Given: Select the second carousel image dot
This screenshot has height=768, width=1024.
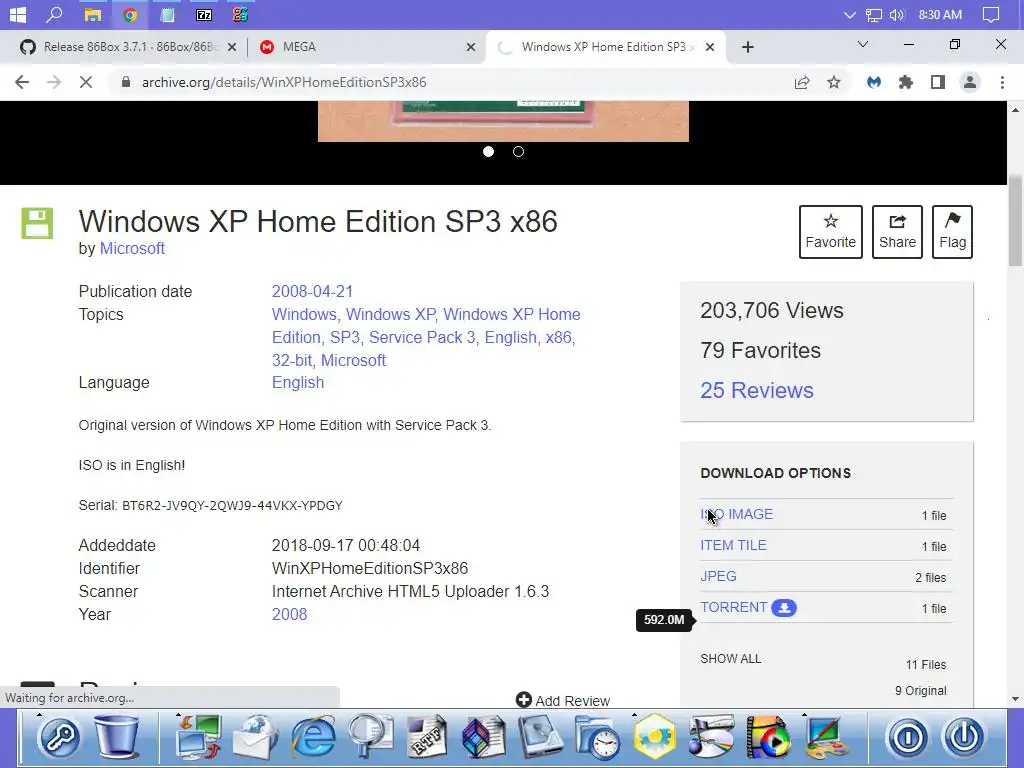Looking at the screenshot, I should pyautogui.click(x=519, y=152).
